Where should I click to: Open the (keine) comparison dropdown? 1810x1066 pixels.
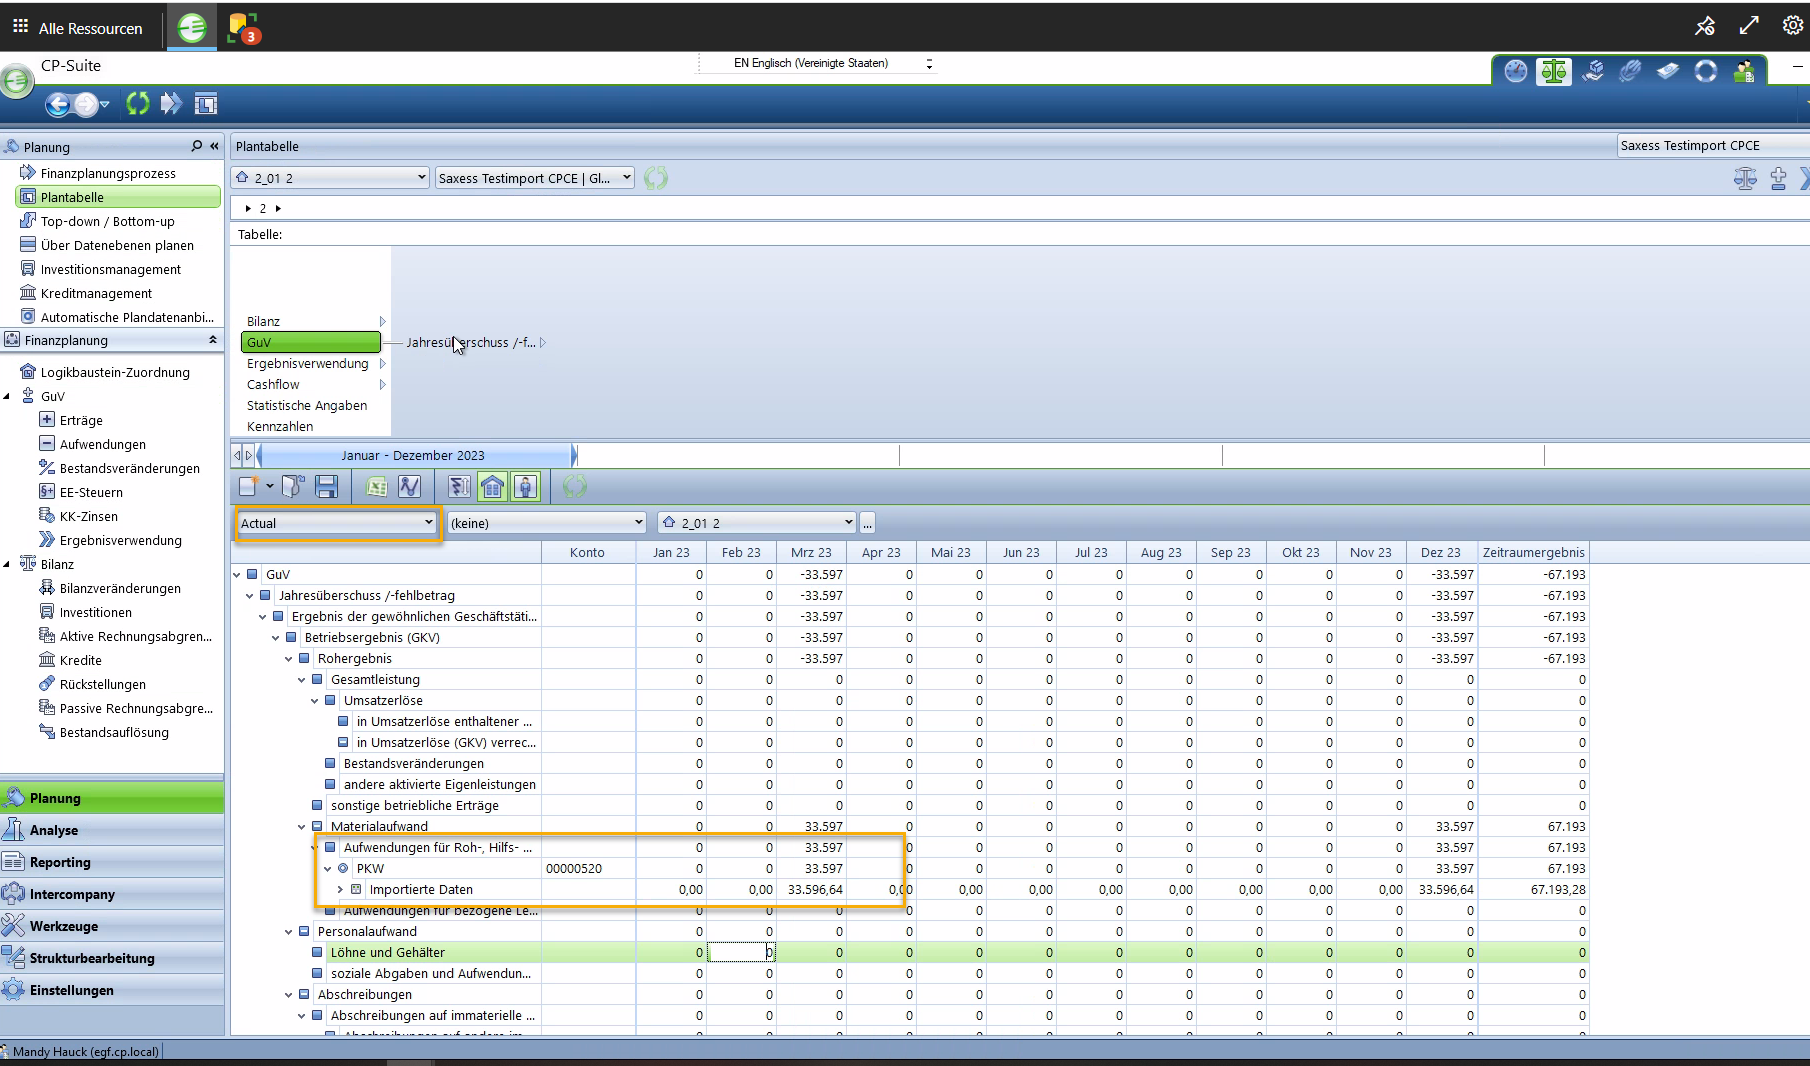[546, 523]
